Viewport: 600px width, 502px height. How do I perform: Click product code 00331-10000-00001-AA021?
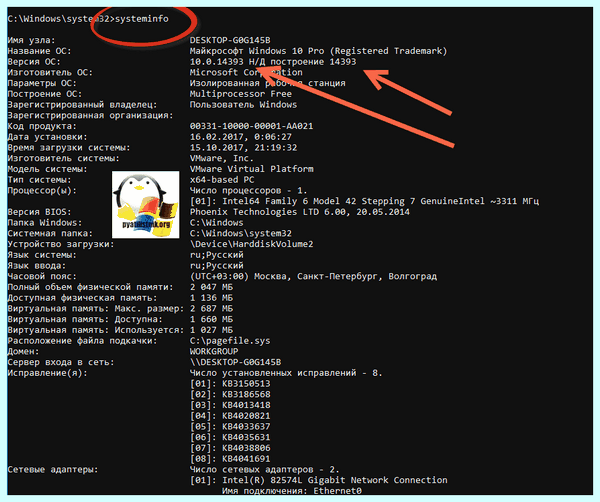pos(251,126)
